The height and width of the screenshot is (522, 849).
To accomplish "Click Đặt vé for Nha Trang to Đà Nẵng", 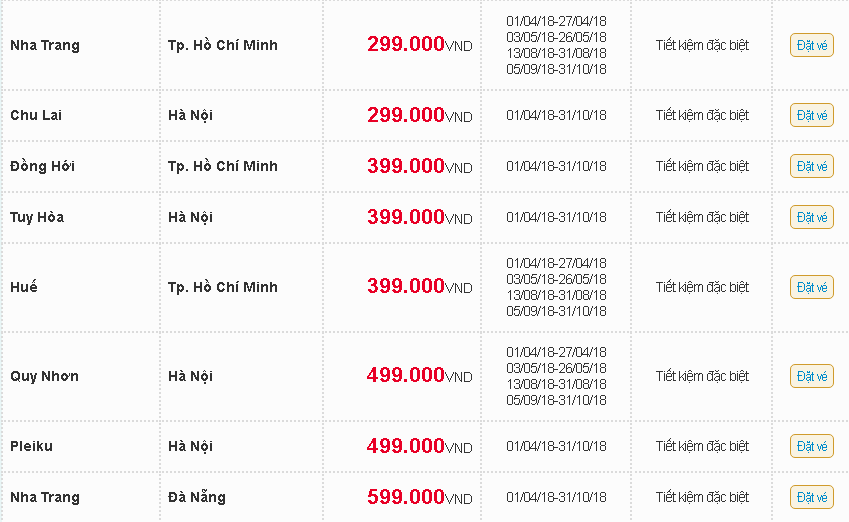I will (x=812, y=497).
